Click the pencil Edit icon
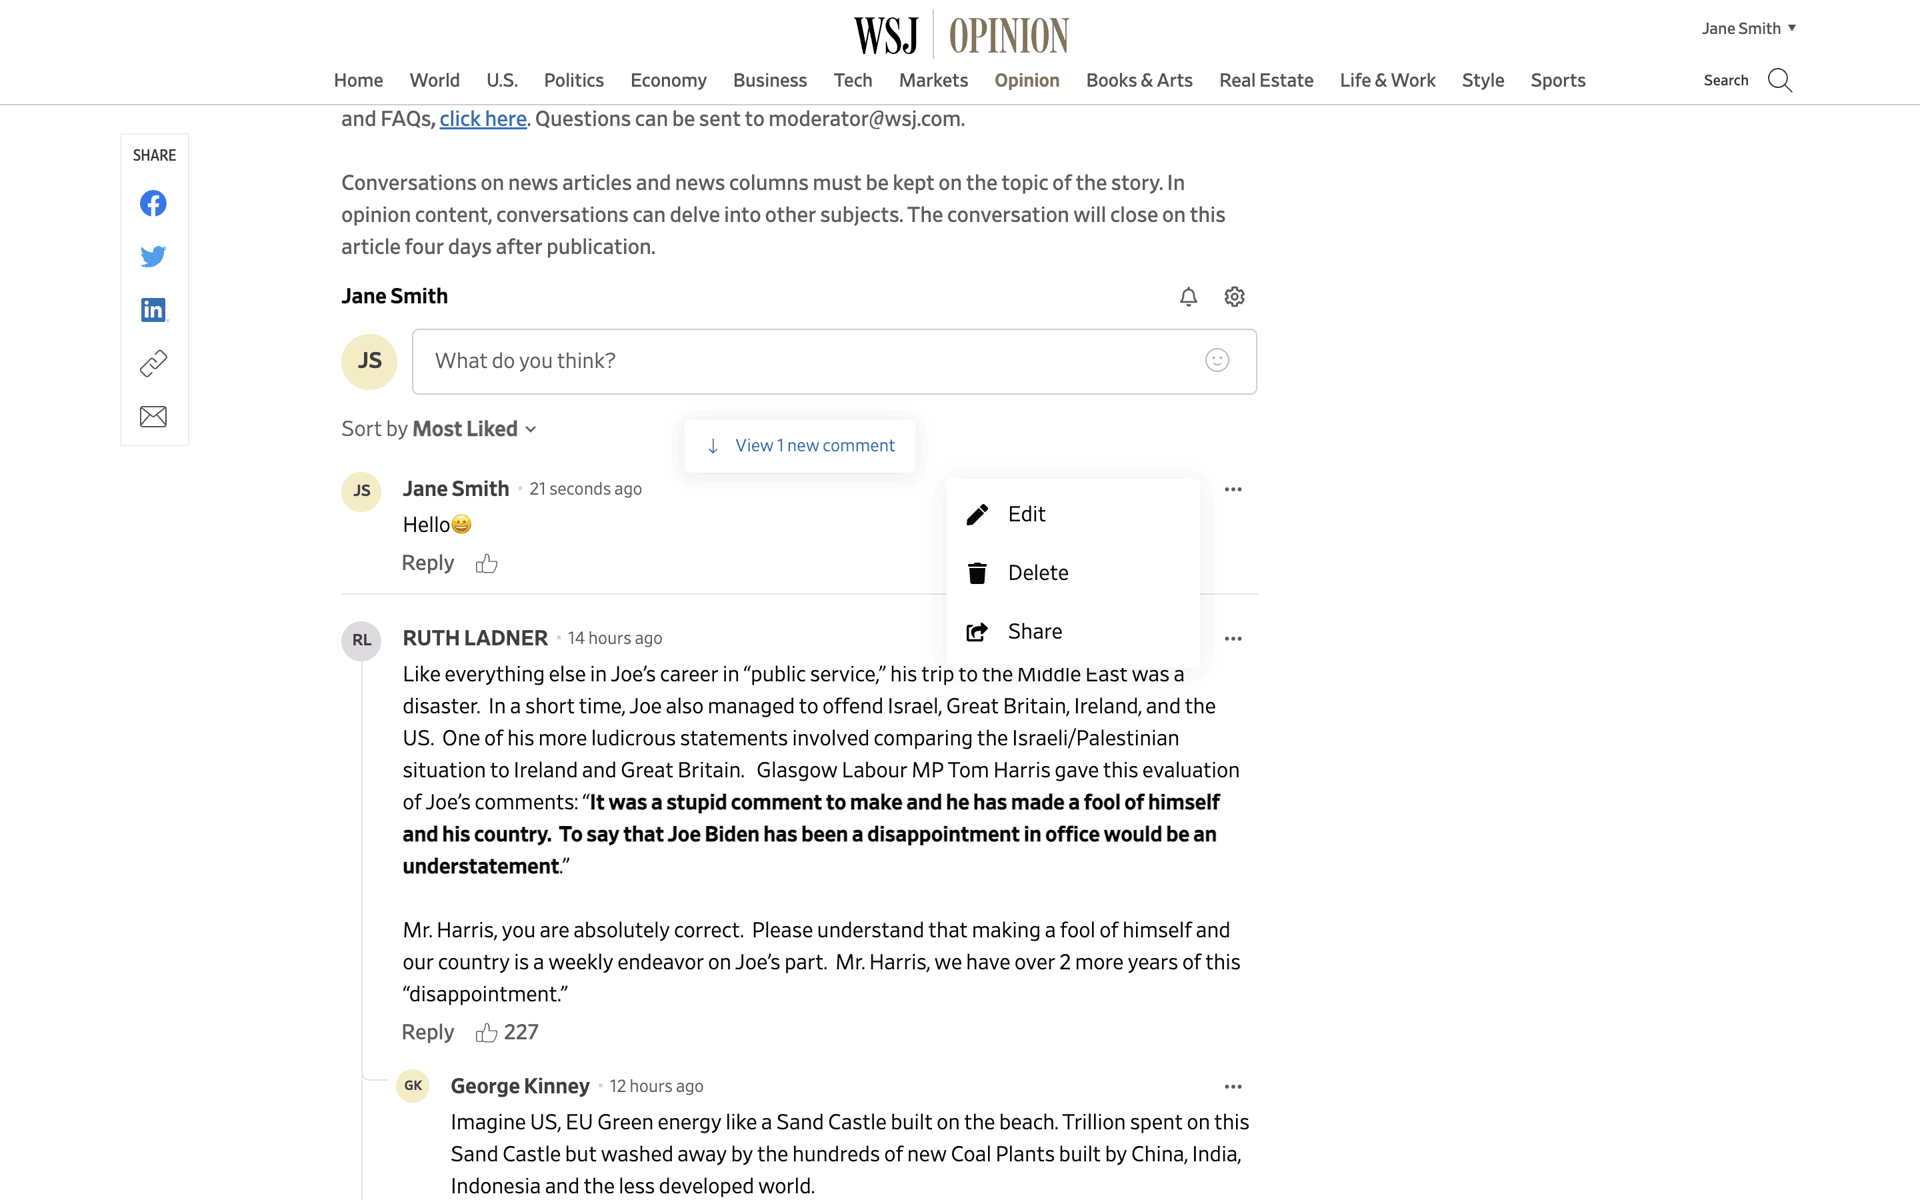 click(x=977, y=514)
